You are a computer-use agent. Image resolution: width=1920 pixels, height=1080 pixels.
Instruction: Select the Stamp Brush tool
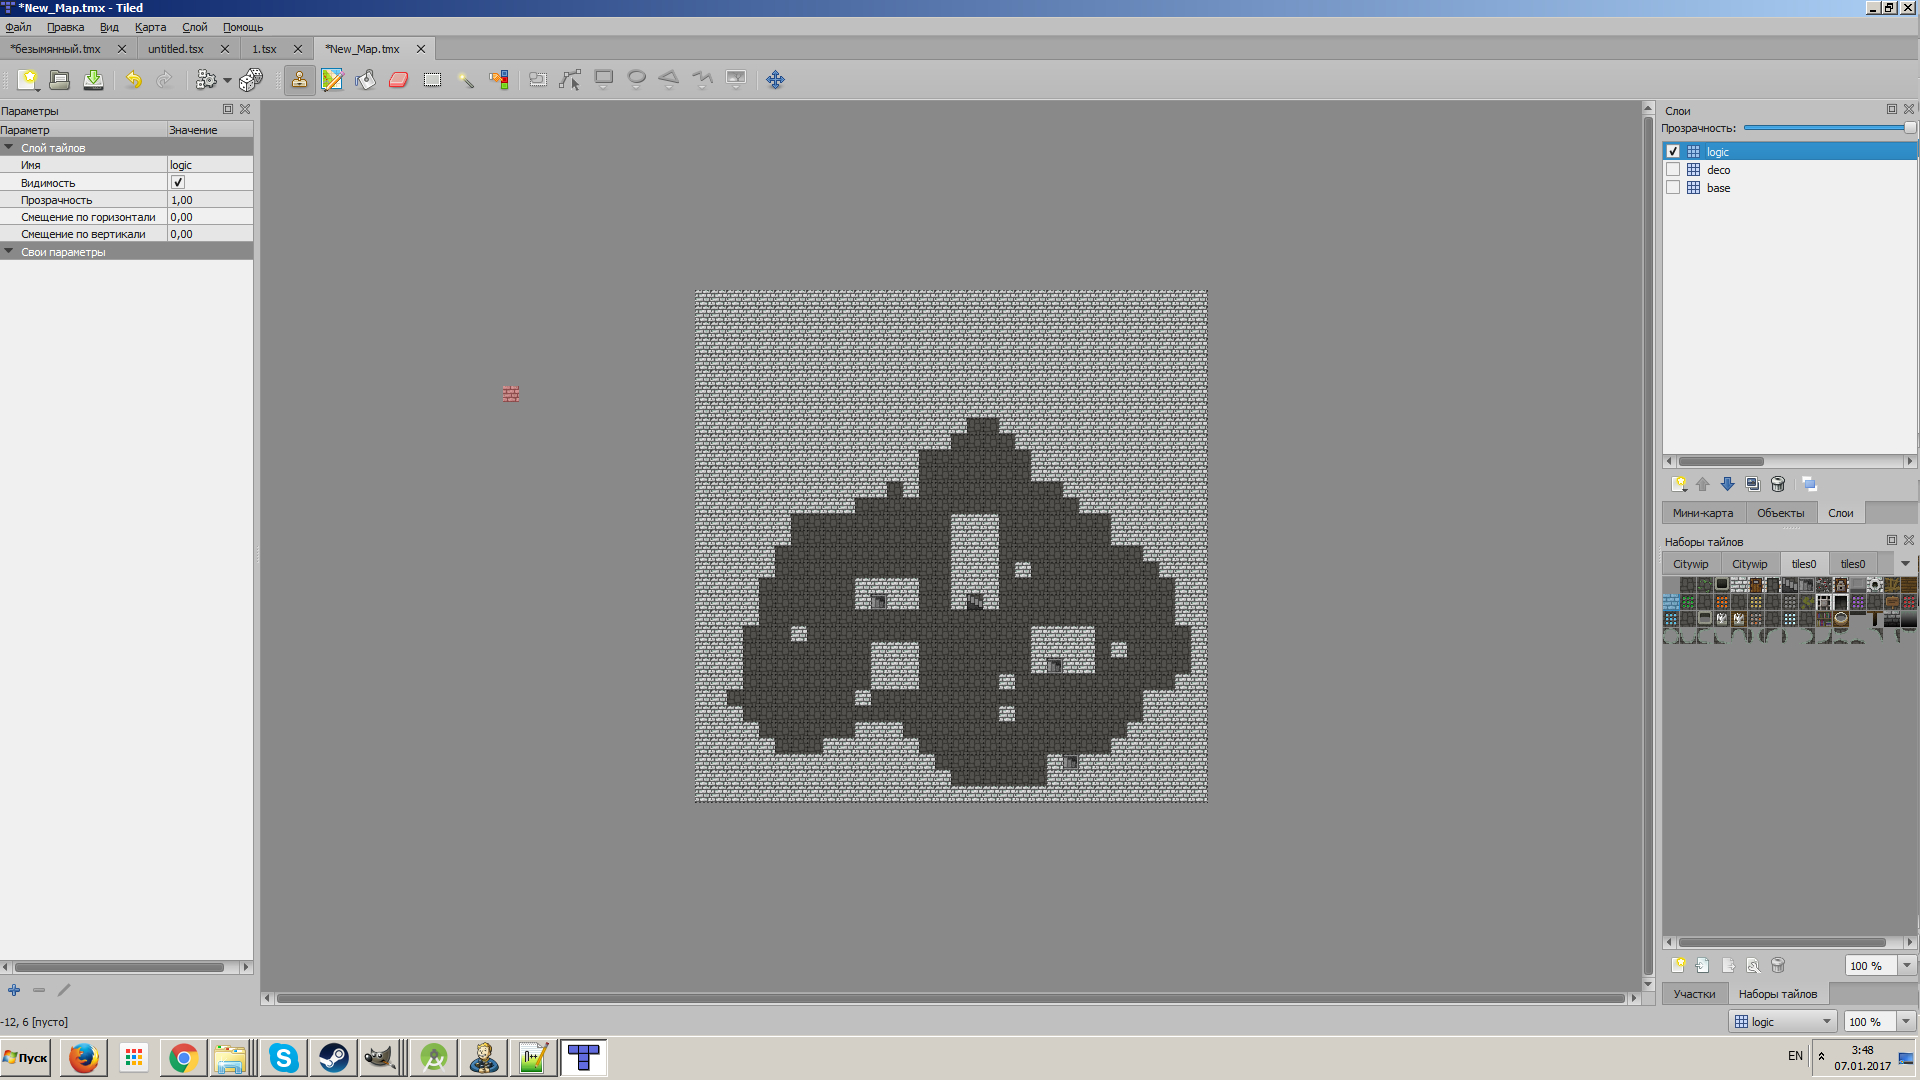[x=299, y=80]
